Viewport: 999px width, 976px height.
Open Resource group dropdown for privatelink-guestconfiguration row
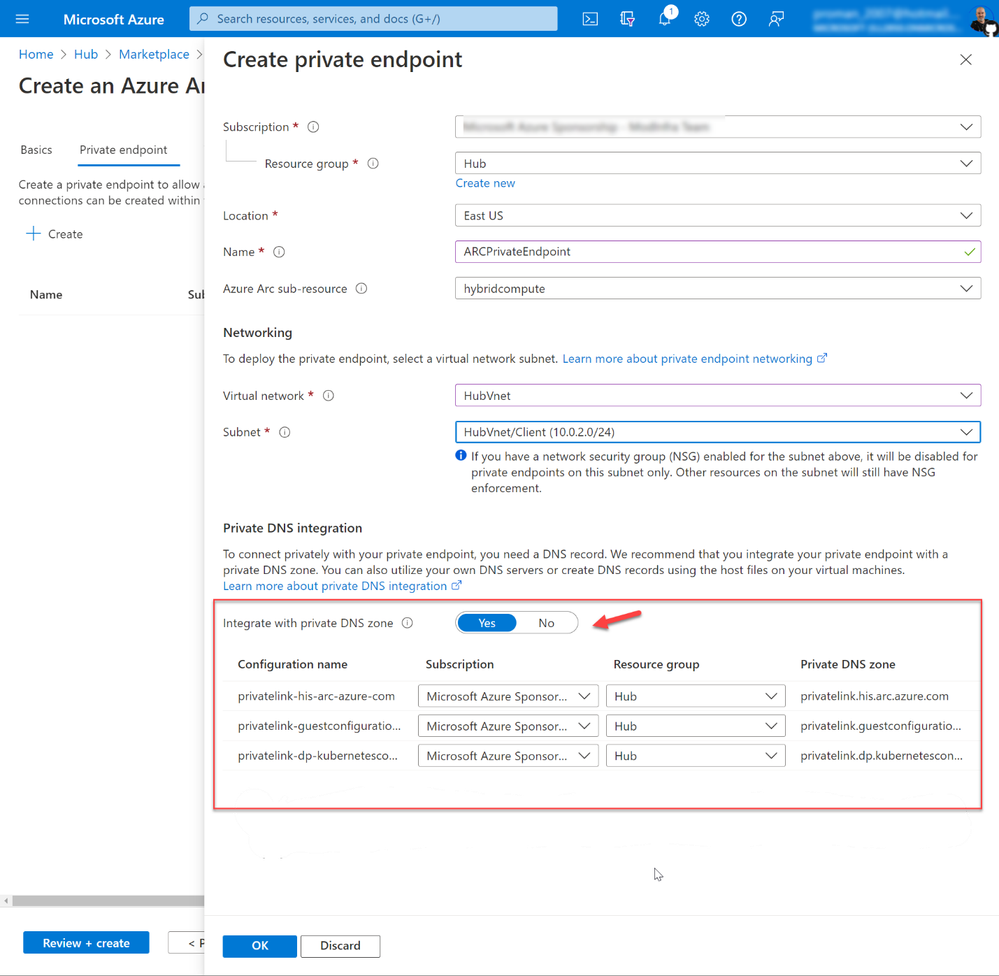[x=696, y=726]
